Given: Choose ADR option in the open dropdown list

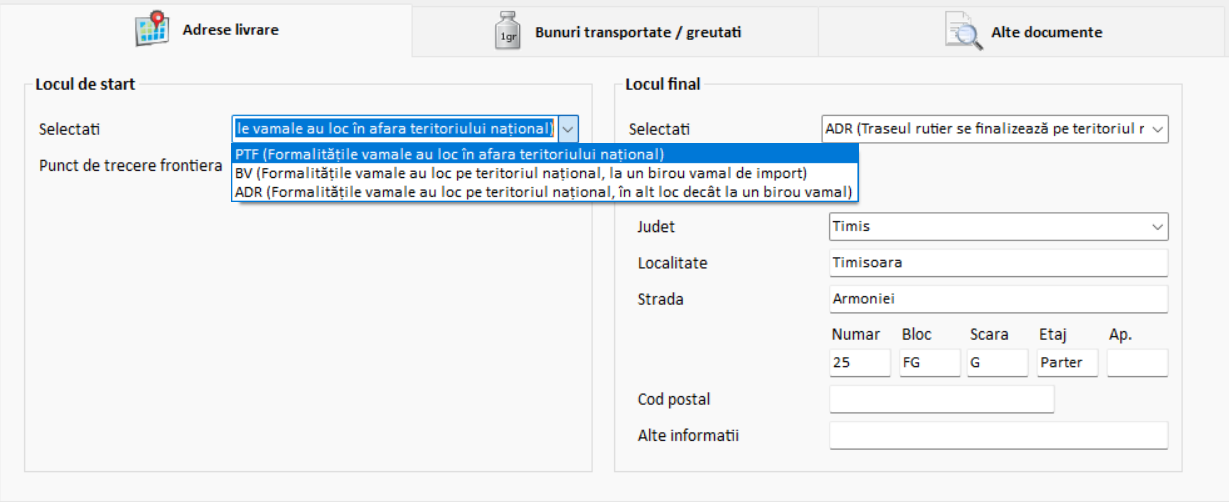Looking at the screenshot, I should point(545,190).
